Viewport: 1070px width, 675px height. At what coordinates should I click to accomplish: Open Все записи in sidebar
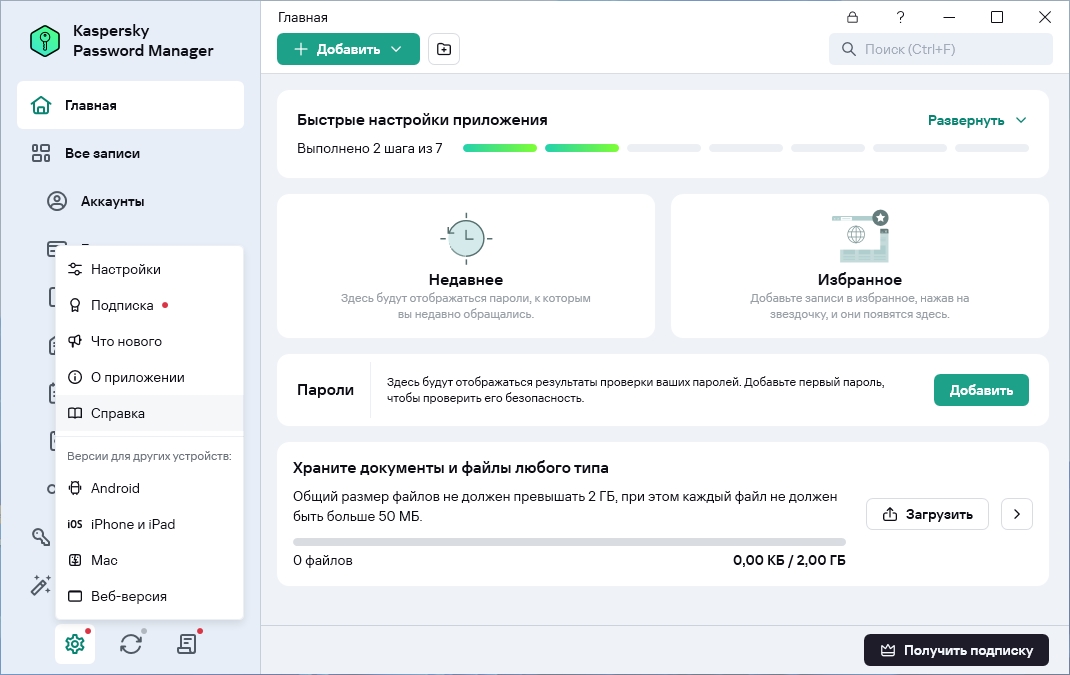click(x=130, y=153)
